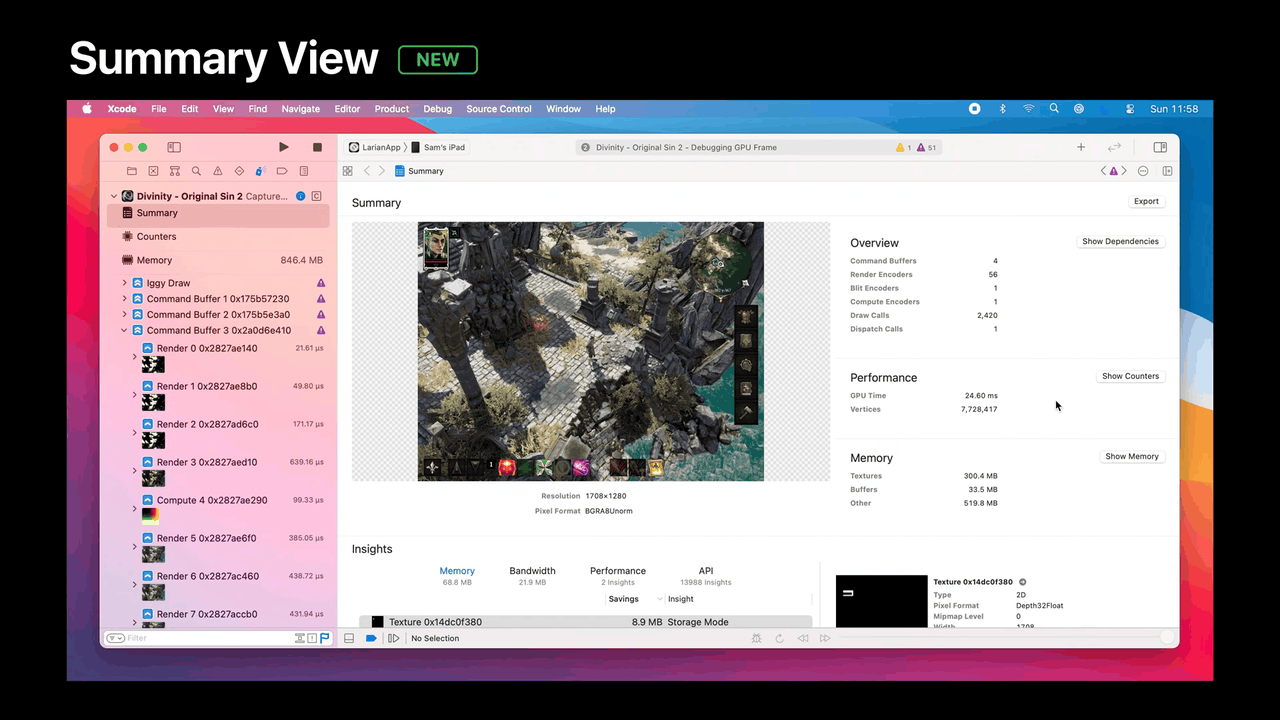Open the Find navigator magnifier icon
1280x720 pixels.
click(x=196, y=171)
